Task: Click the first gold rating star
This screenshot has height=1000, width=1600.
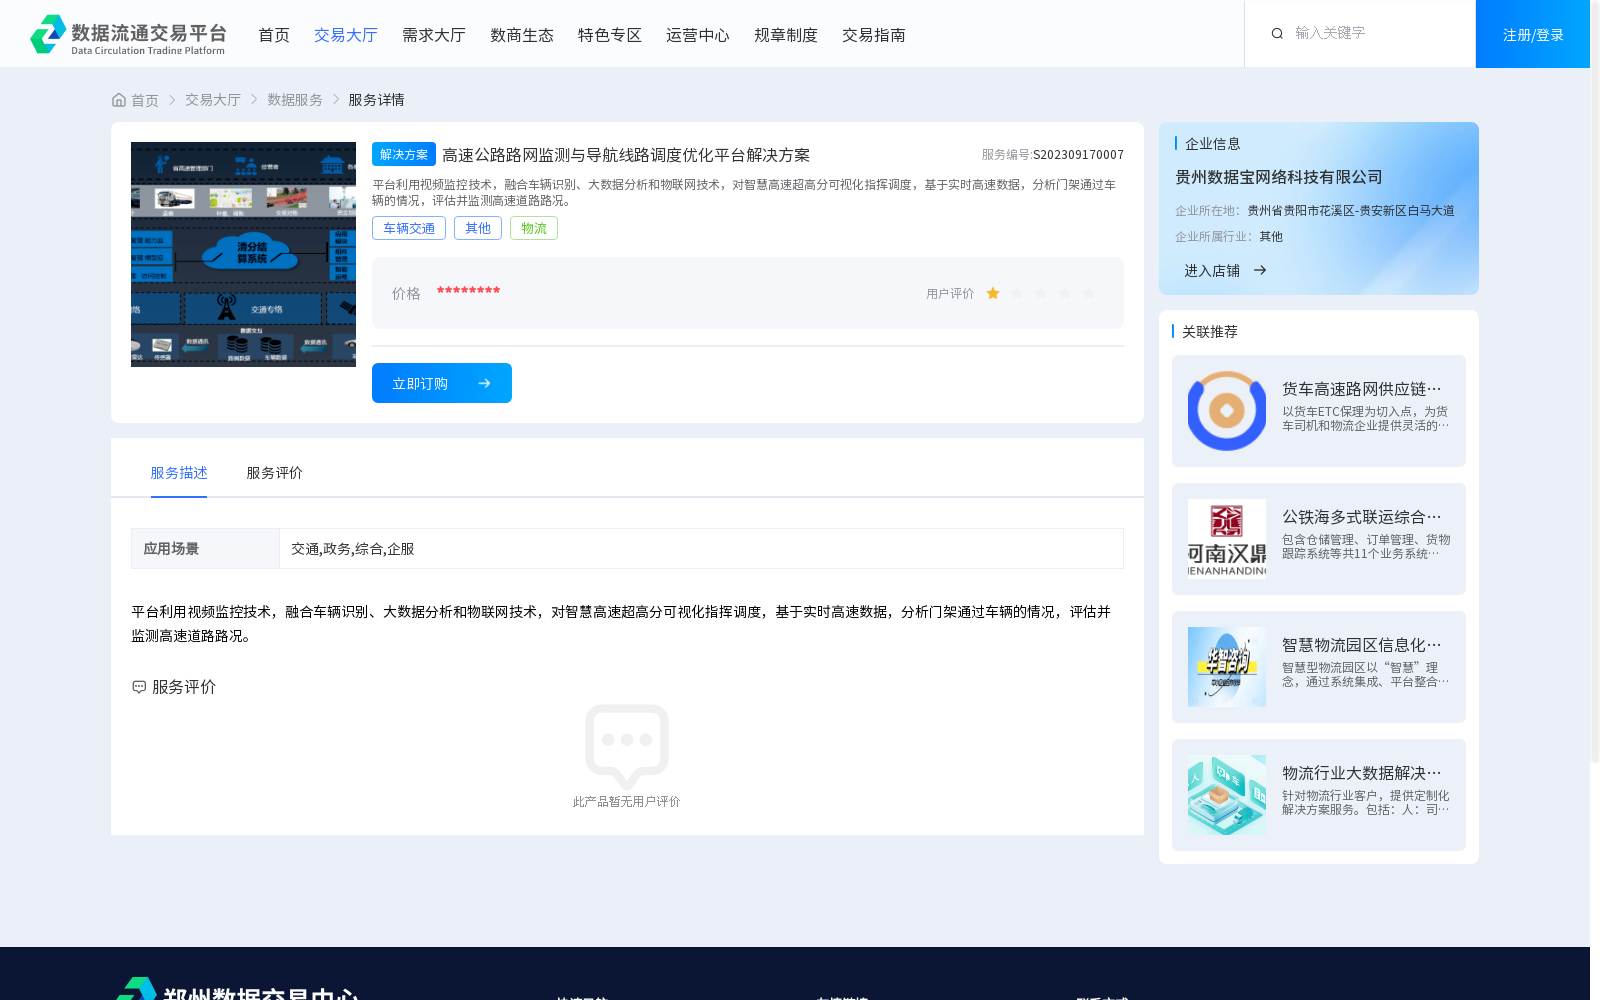Action: coord(993,293)
